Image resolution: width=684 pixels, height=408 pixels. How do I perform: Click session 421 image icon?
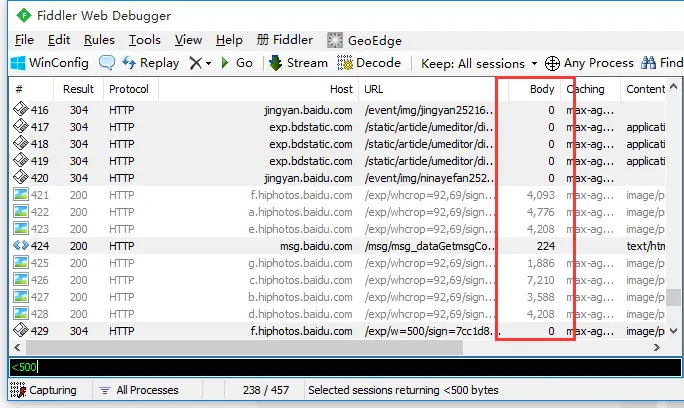[x=21, y=195]
